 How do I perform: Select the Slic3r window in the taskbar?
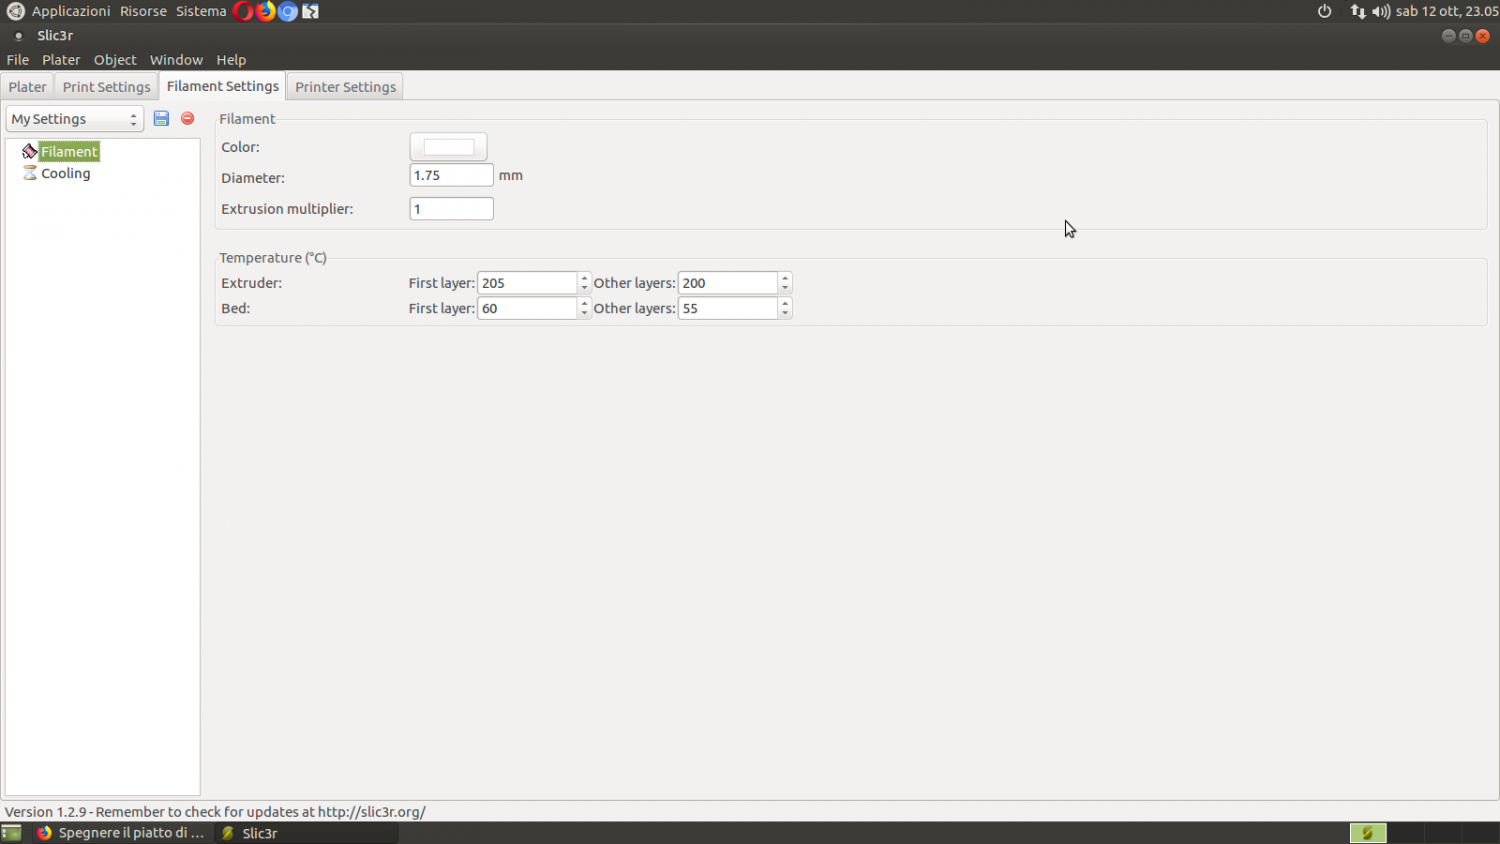[x=306, y=833]
